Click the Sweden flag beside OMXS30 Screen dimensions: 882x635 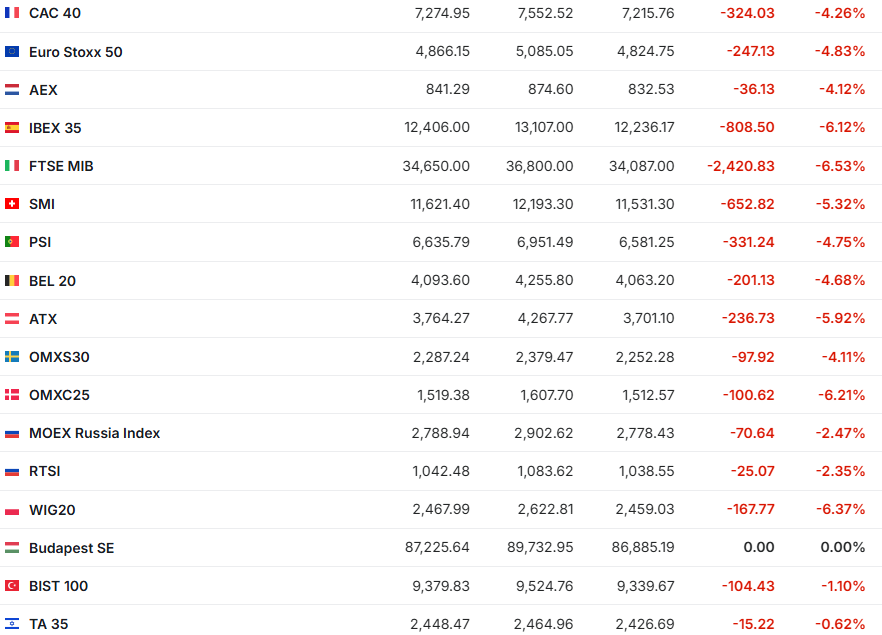click(12, 357)
